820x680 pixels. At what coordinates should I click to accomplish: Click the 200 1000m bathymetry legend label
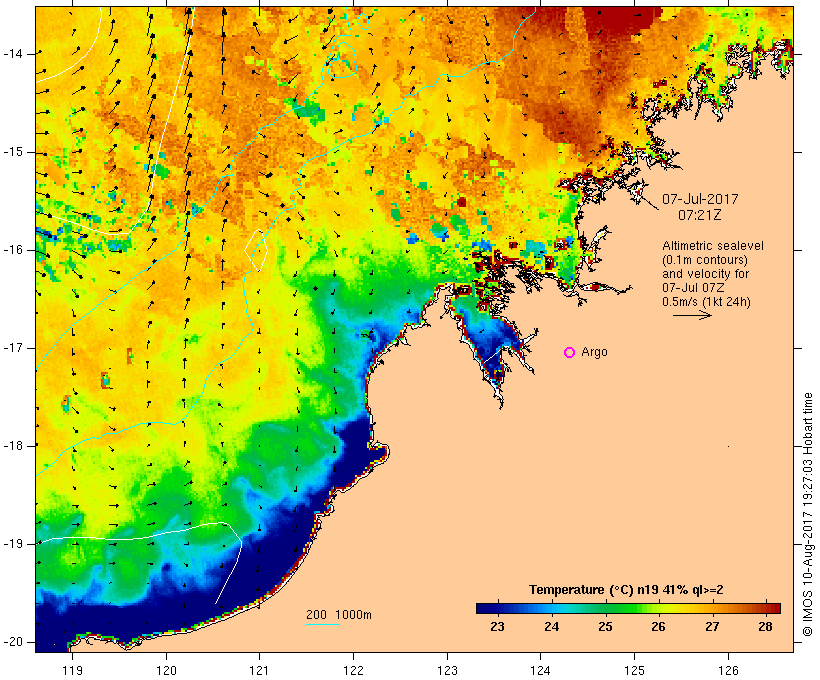coord(339,615)
